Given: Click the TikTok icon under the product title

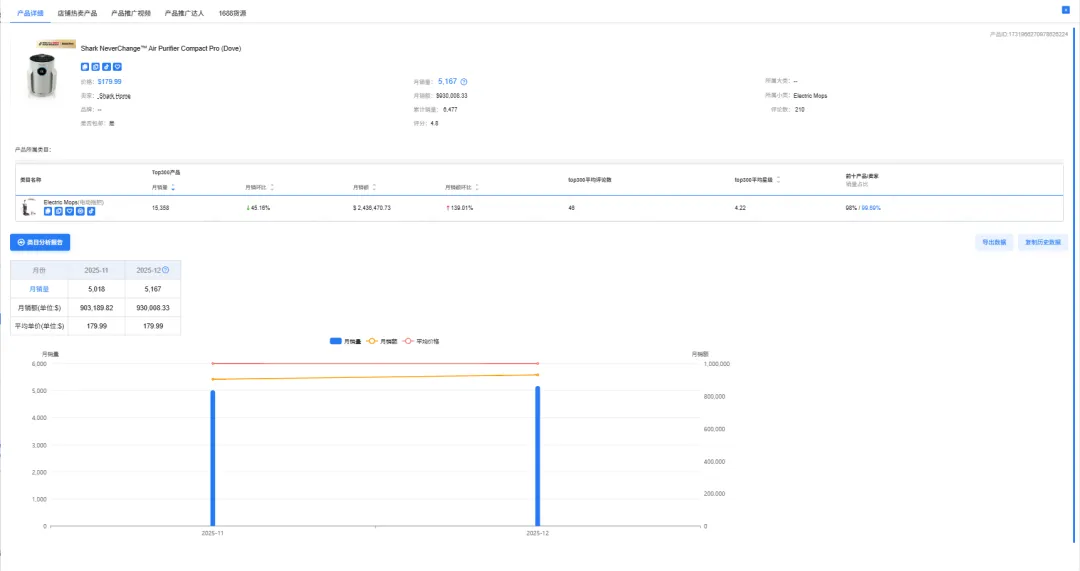Looking at the screenshot, I should click(106, 66).
